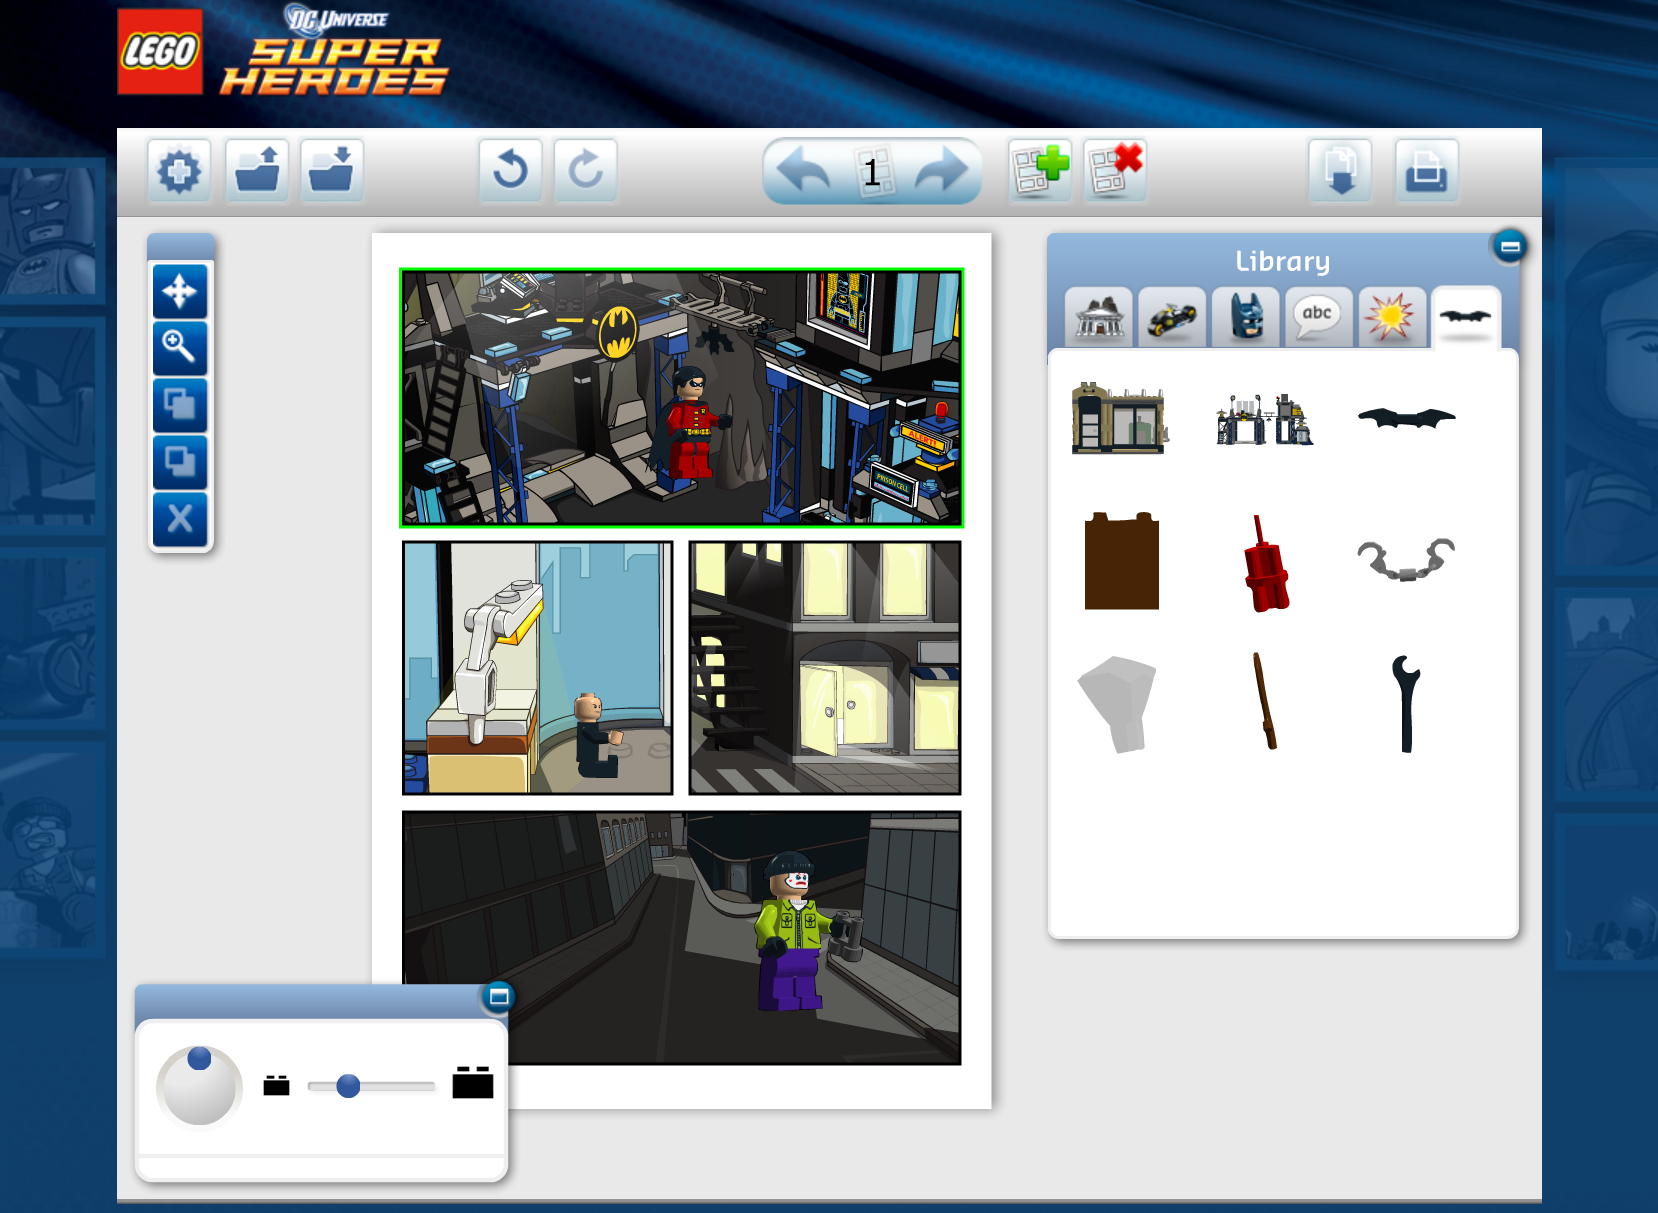1658x1213 pixels.
Task: Choose the brown stick item in Library
Action: (1265, 701)
